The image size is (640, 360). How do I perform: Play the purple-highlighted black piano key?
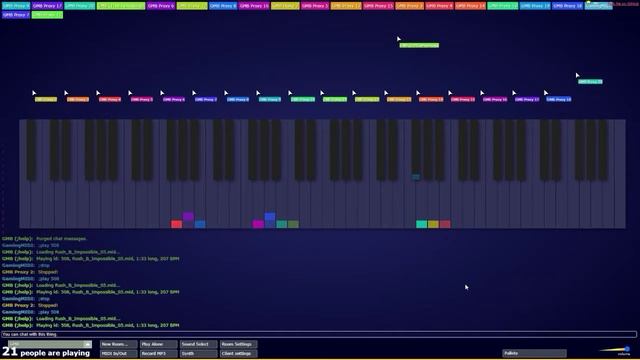point(188,216)
